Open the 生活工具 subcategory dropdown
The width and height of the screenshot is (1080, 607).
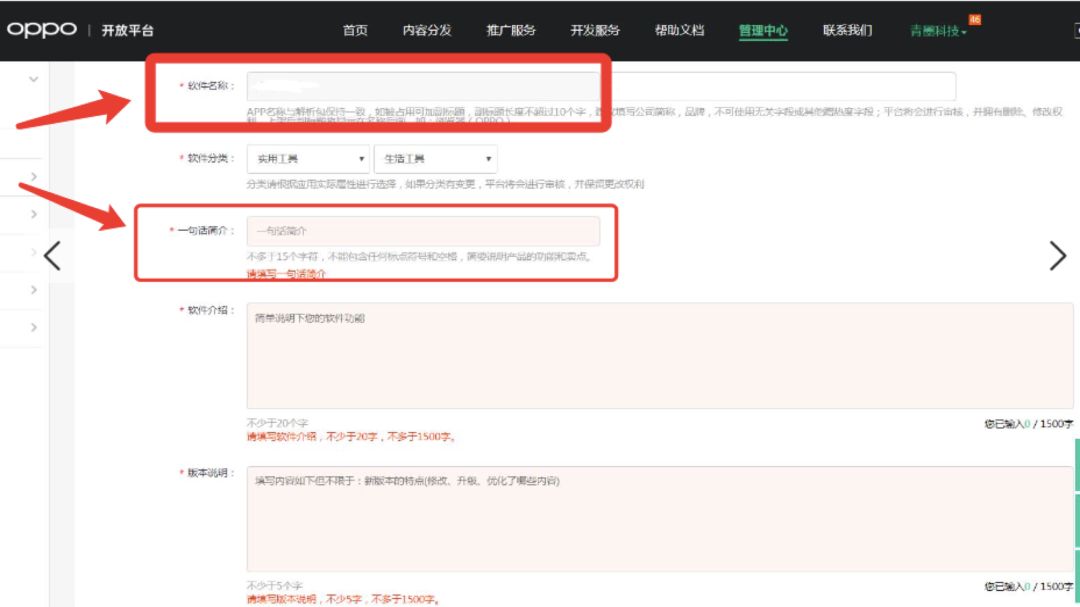pyautogui.click(x=435, y=159)
